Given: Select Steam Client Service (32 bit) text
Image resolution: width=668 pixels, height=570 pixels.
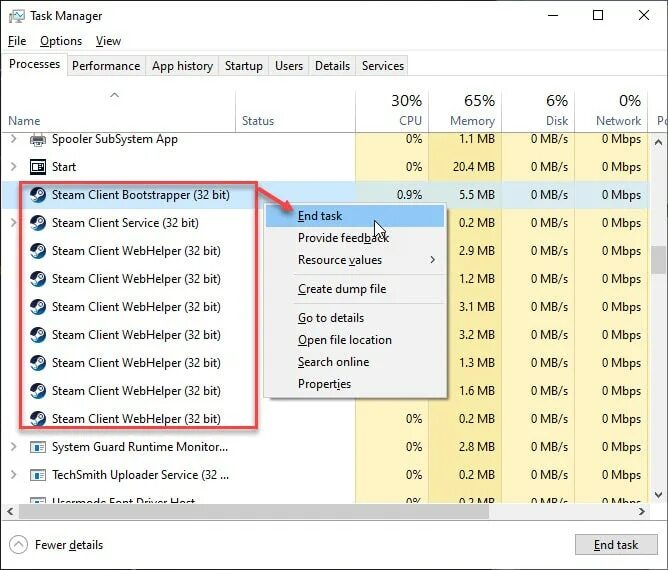Looking at the screenshot, I should (x=125, y=223).
